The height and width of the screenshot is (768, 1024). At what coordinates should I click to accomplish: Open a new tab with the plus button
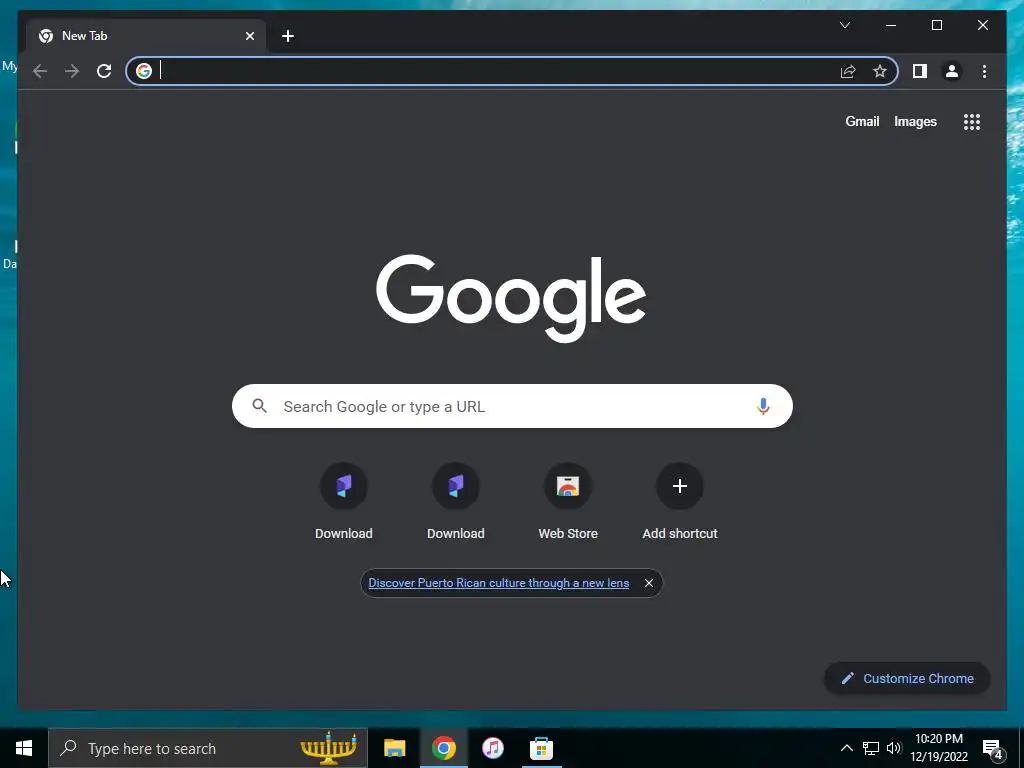pos(287,36)
